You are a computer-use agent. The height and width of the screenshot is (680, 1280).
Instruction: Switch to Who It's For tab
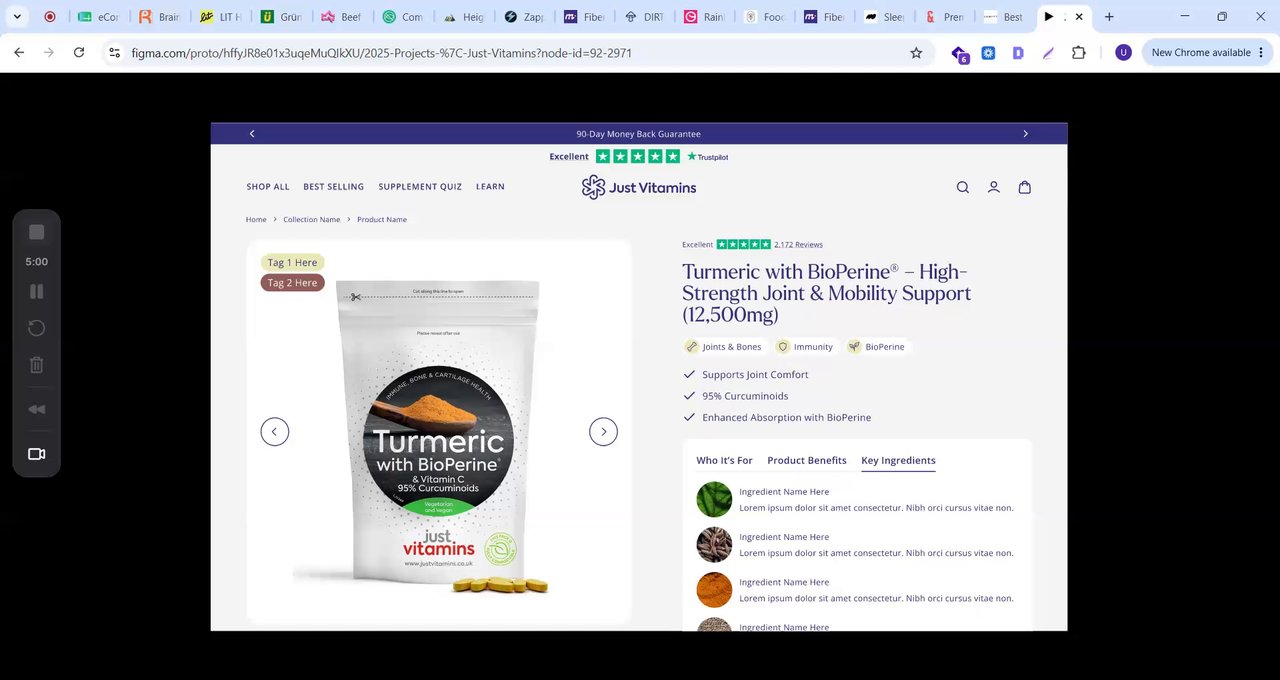pos(724,461)
